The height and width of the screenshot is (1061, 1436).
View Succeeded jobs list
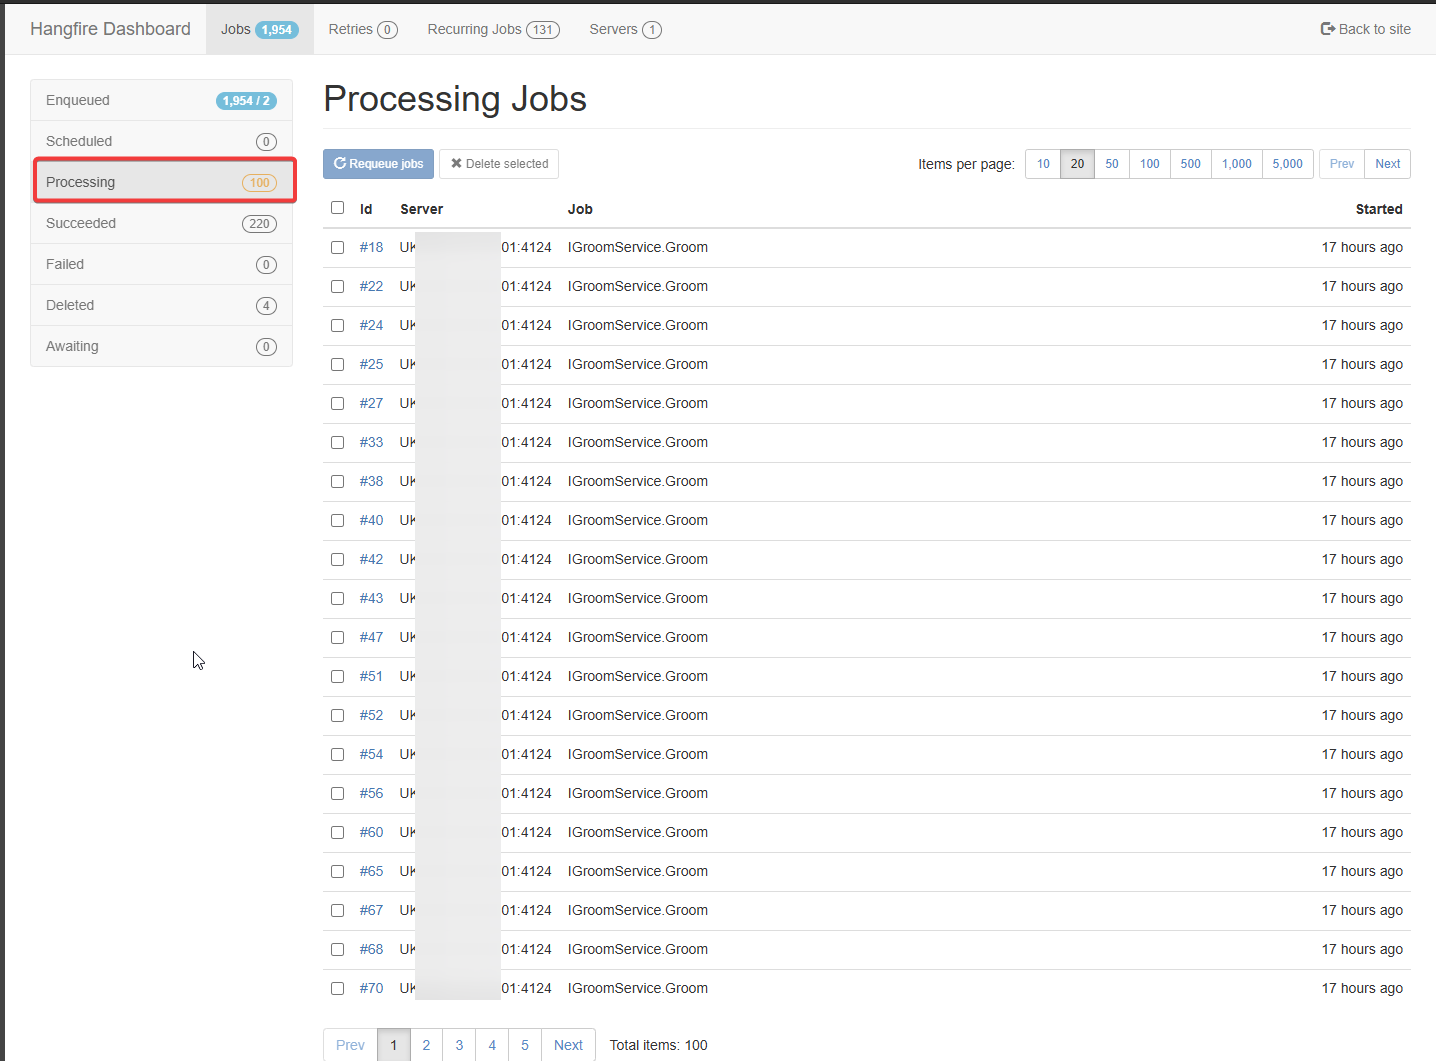[161, 223]
